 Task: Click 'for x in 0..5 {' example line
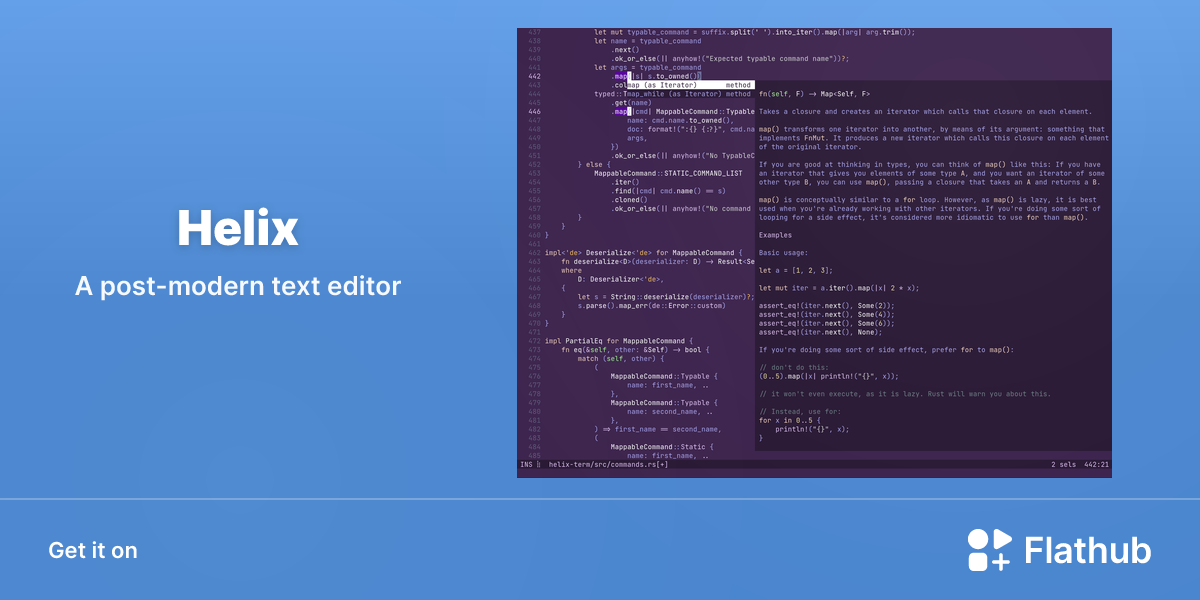790,420
